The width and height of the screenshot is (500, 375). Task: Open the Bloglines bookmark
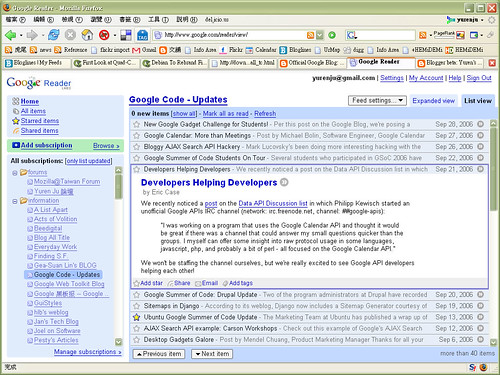(x=295, y=50)
